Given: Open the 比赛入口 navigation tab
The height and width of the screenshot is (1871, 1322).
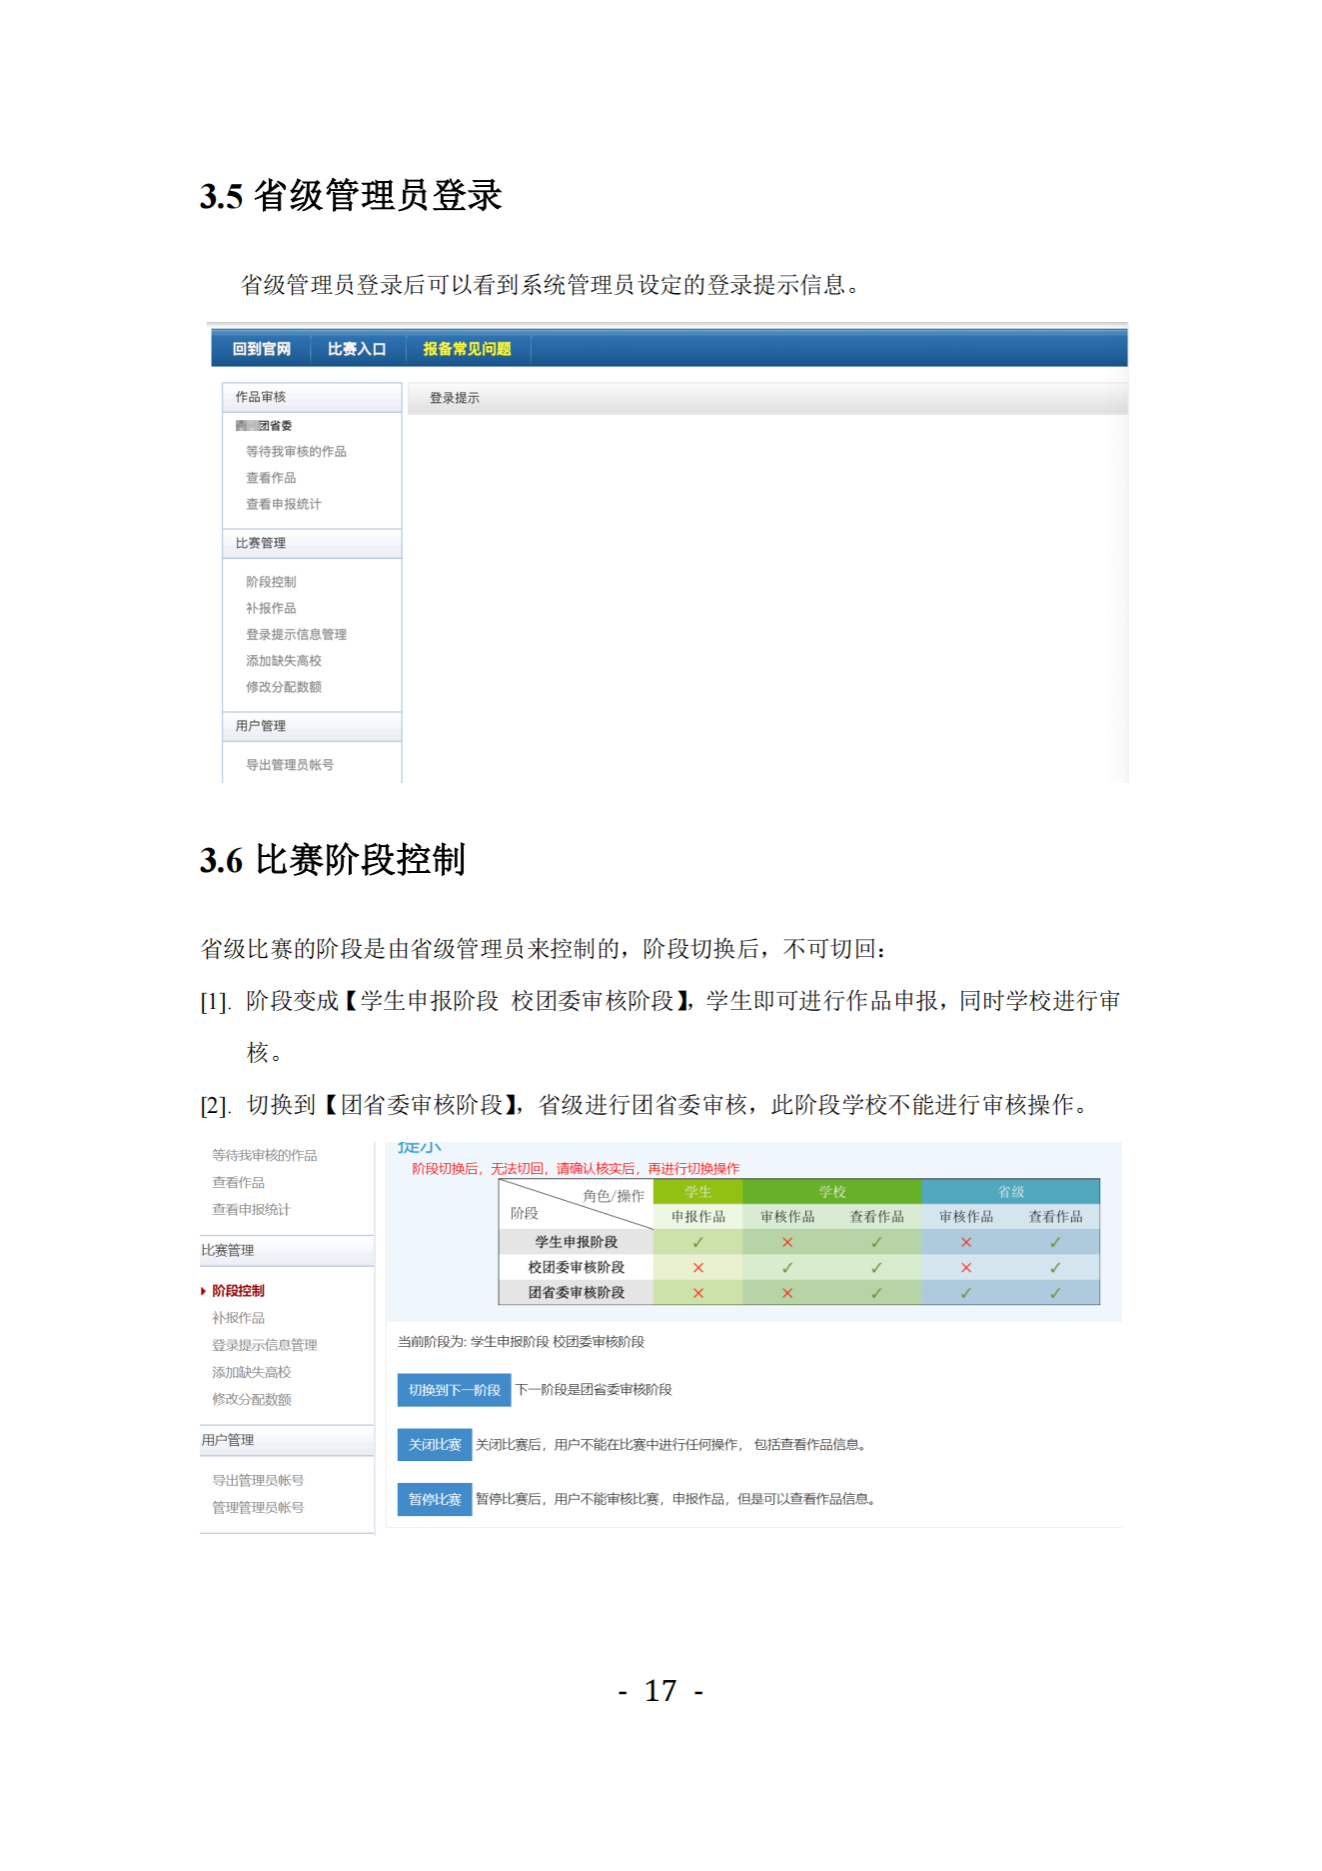Looking at the screenshot, I should (356, 349).
